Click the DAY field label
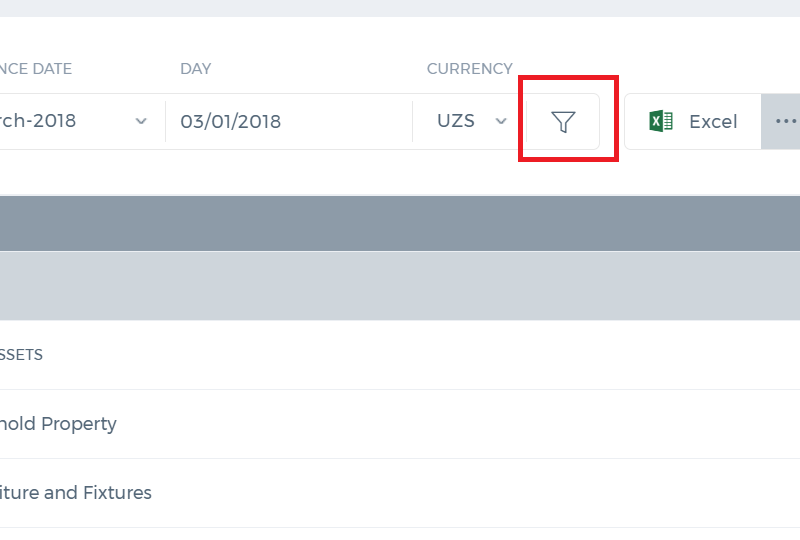This screenshot has width=800, height=540. 195,69
